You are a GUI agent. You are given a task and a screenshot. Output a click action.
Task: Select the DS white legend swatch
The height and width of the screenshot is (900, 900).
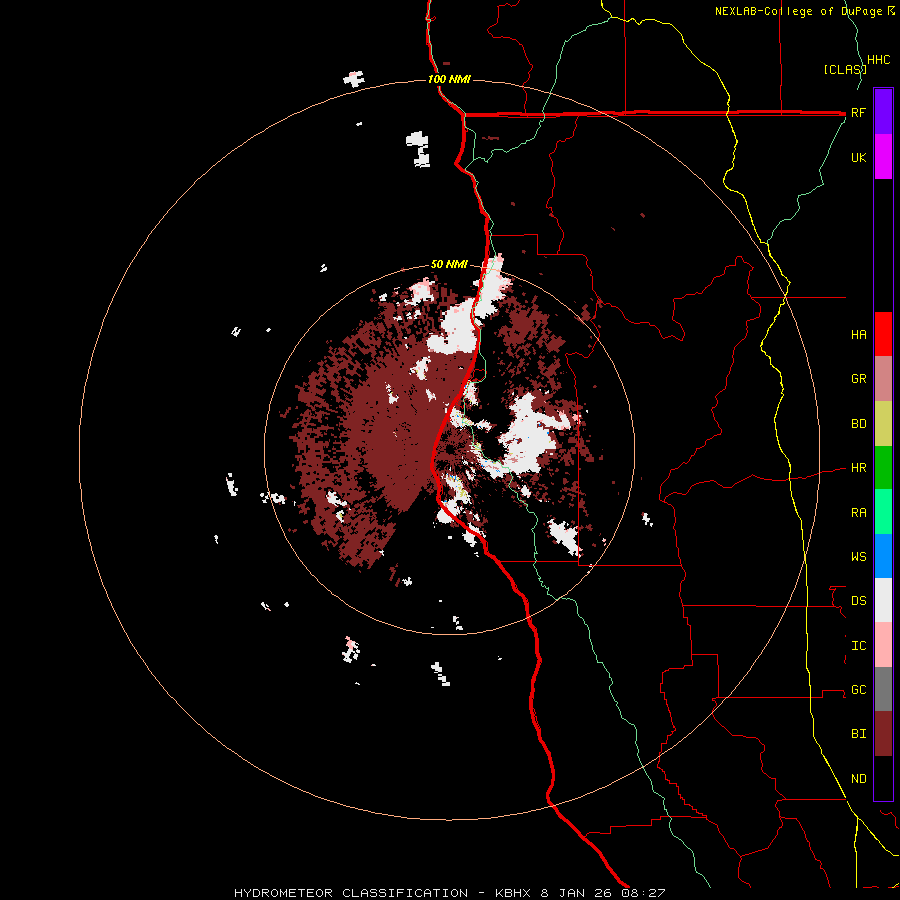click(883, 600)
